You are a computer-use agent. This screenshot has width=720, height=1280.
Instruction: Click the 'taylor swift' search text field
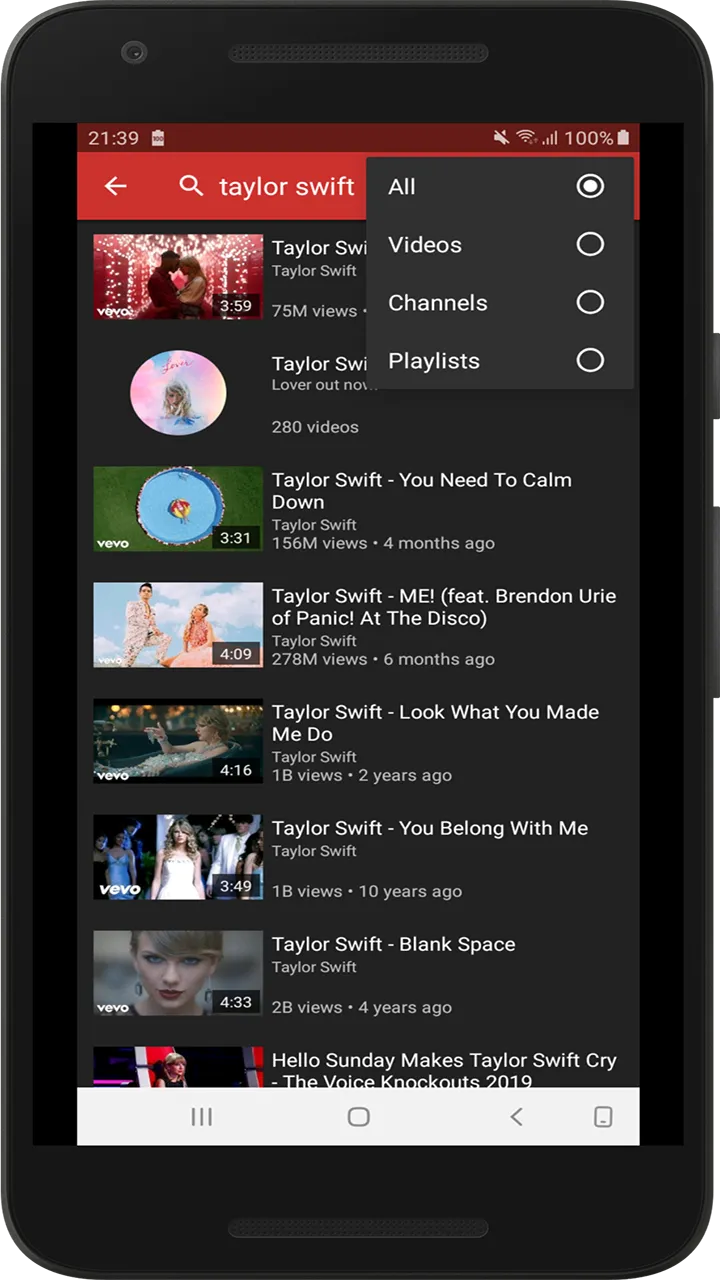tap(287, 187)
